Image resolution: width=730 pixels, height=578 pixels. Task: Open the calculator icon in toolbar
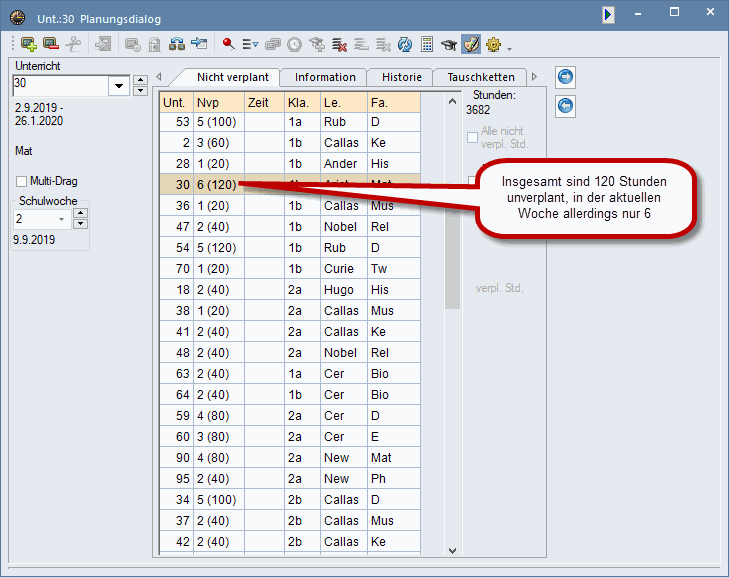(x=427, y=44)
